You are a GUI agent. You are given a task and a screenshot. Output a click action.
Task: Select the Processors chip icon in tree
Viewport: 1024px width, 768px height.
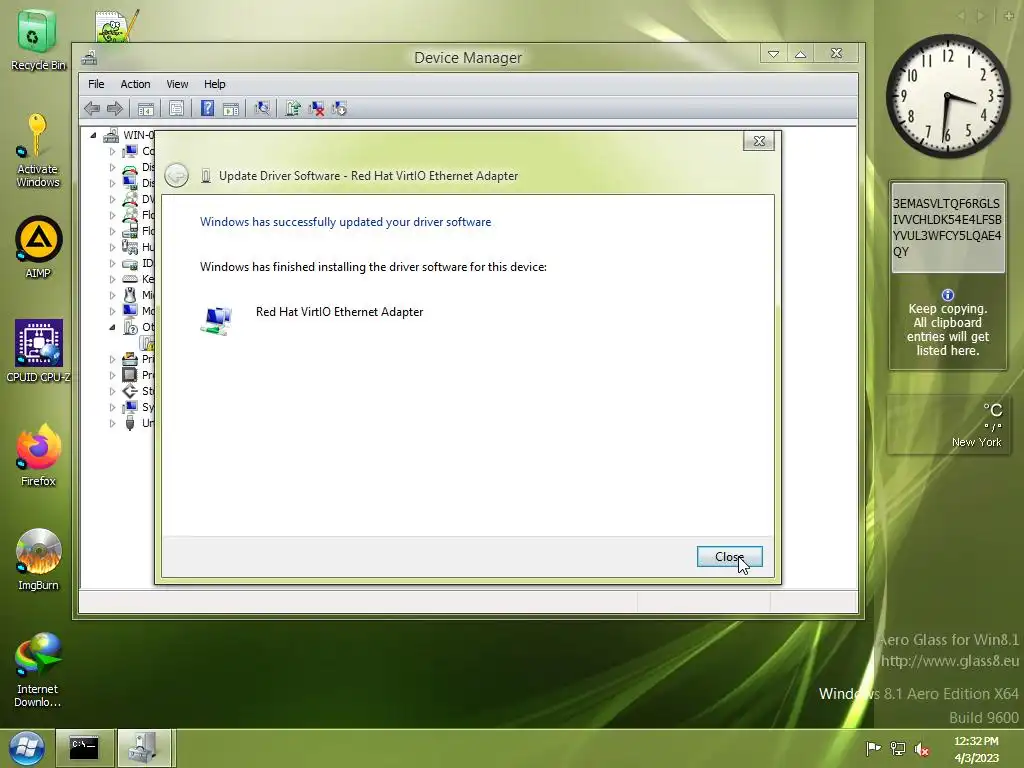tap(130, 375)
